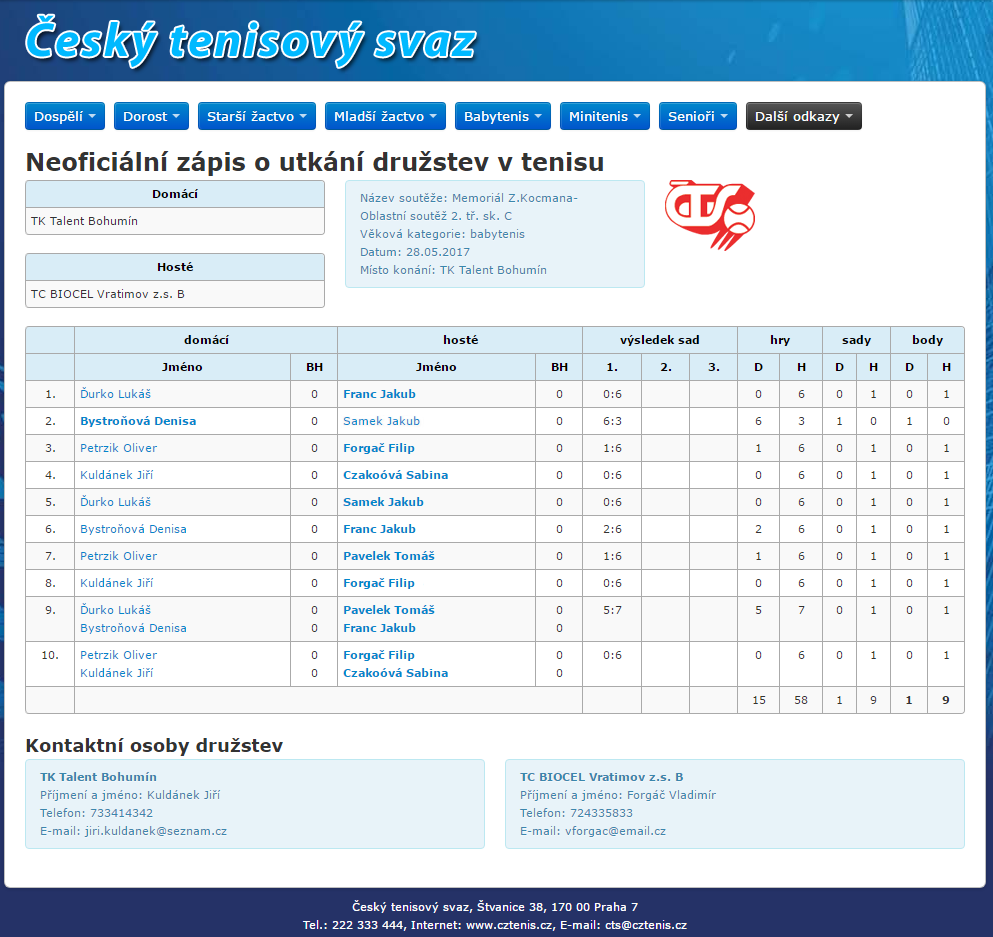Expand the Dorost dropdown

coord(151,116)
